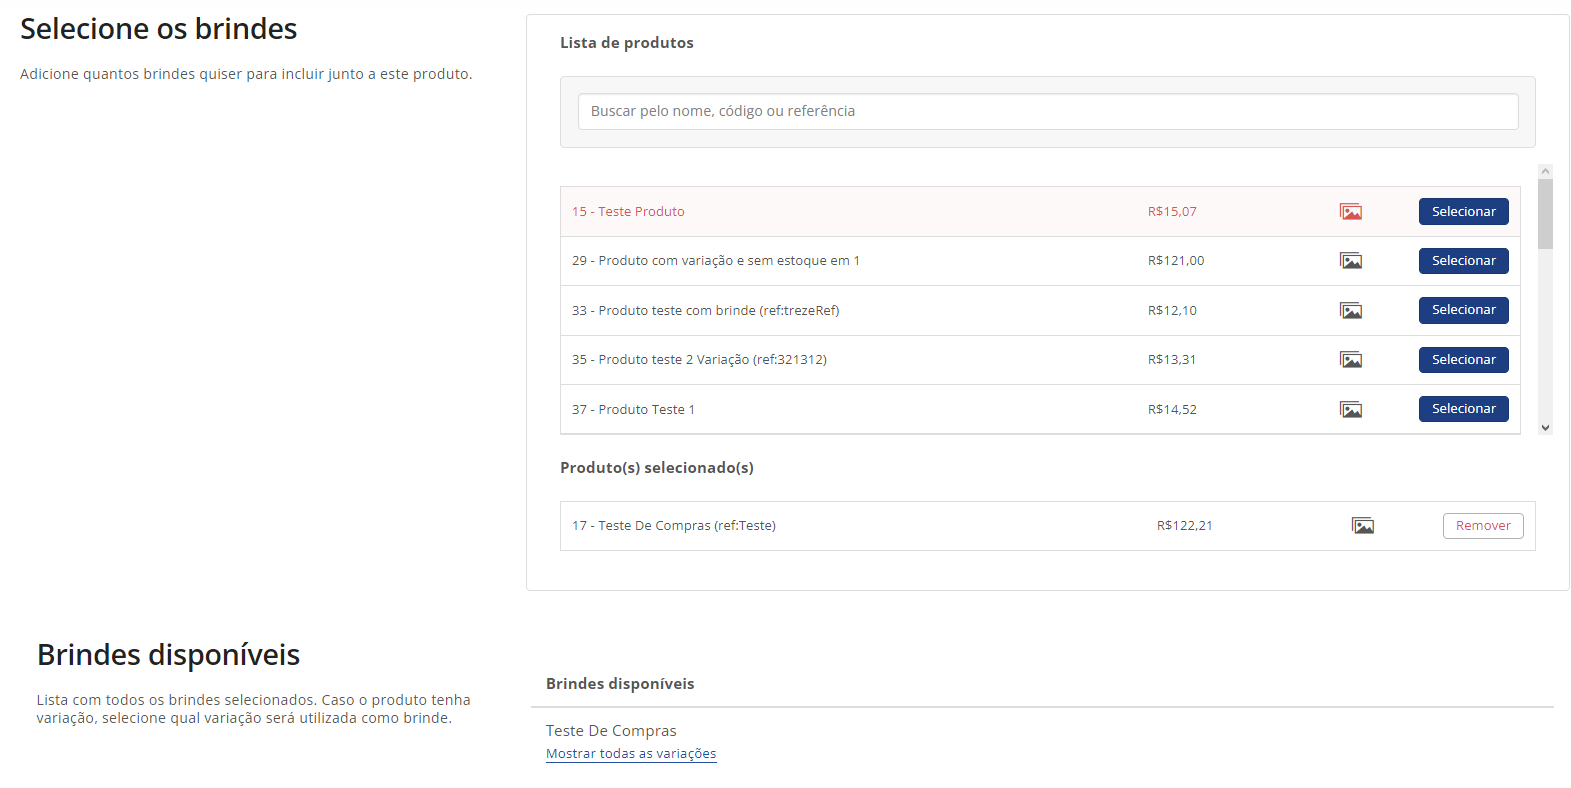View image icon of selected Teste De Compras
Image resolution: width=1571 pixels, height=788 pixels.
tap(1363, 526)
